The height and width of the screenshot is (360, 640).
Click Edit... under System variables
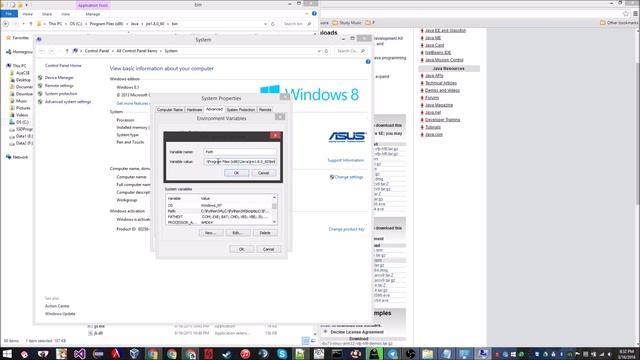pyautogui.click(x=238, y=233)
